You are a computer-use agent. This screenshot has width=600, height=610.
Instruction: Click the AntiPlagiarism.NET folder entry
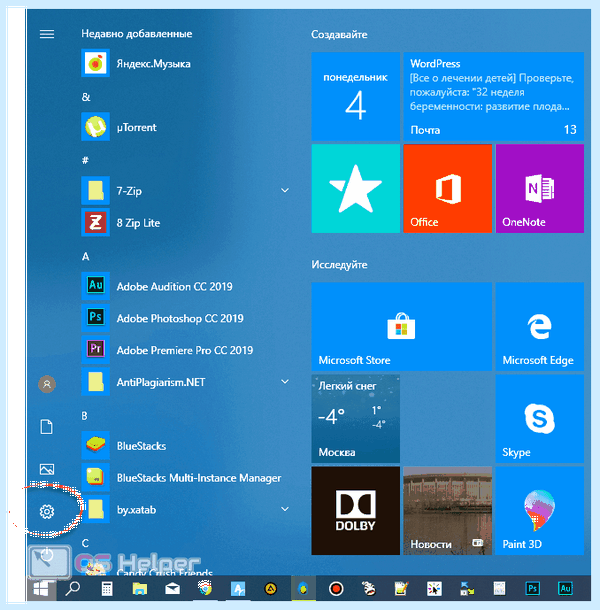(x=186, y=382)
